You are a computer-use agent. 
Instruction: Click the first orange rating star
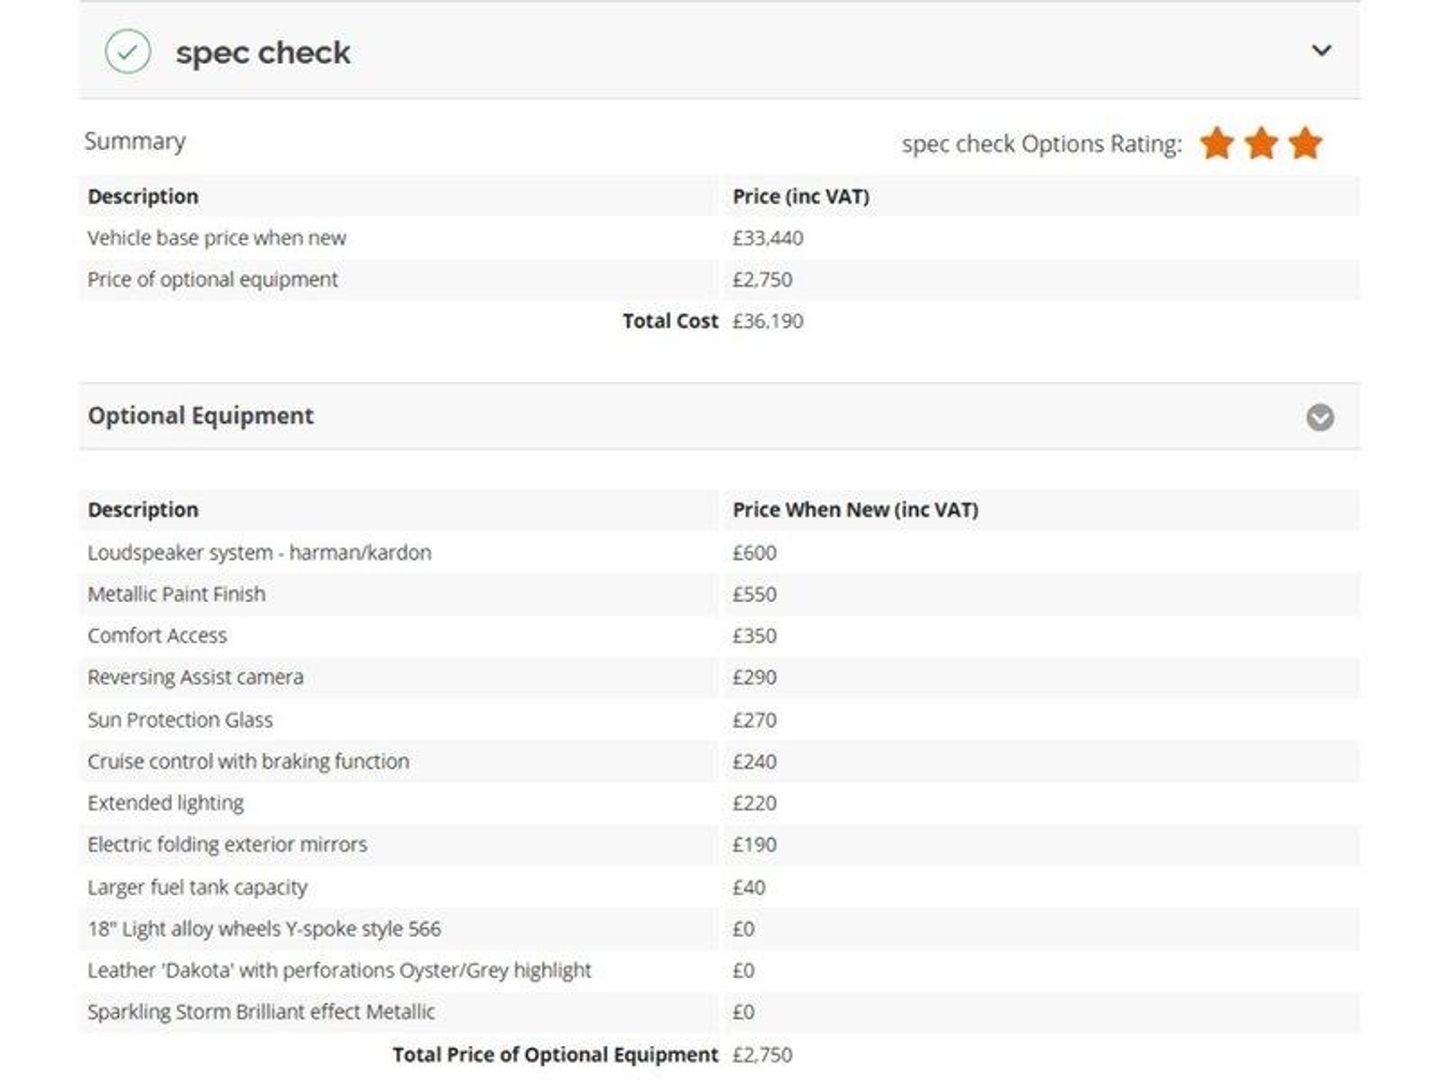click(x=1217, y=143)
